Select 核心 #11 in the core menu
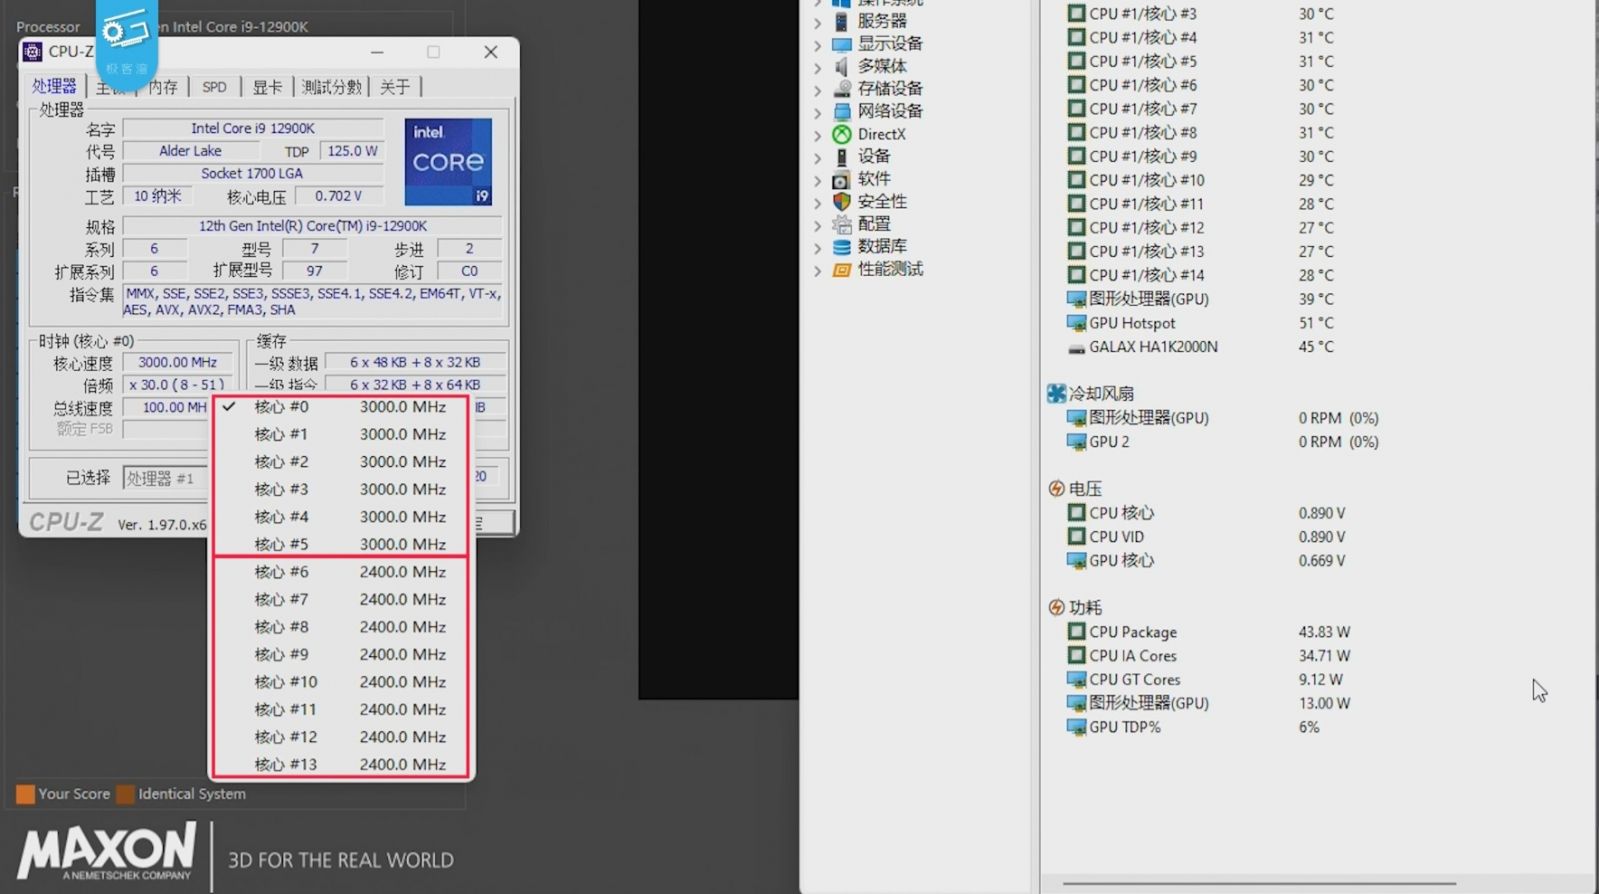The height and width of the screenshot is (894, 1599). pos(340,709)
